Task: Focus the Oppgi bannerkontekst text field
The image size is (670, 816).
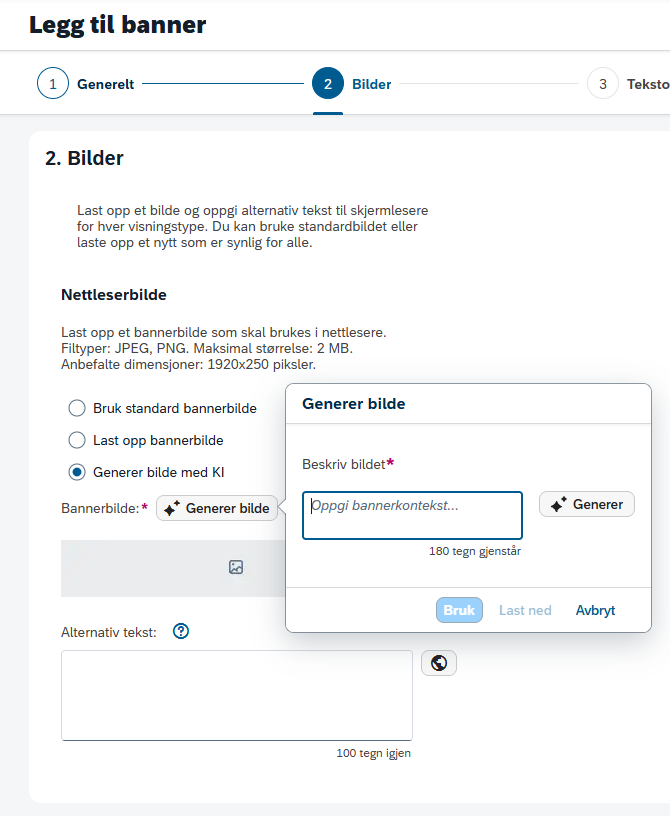Action: [412, 515]
